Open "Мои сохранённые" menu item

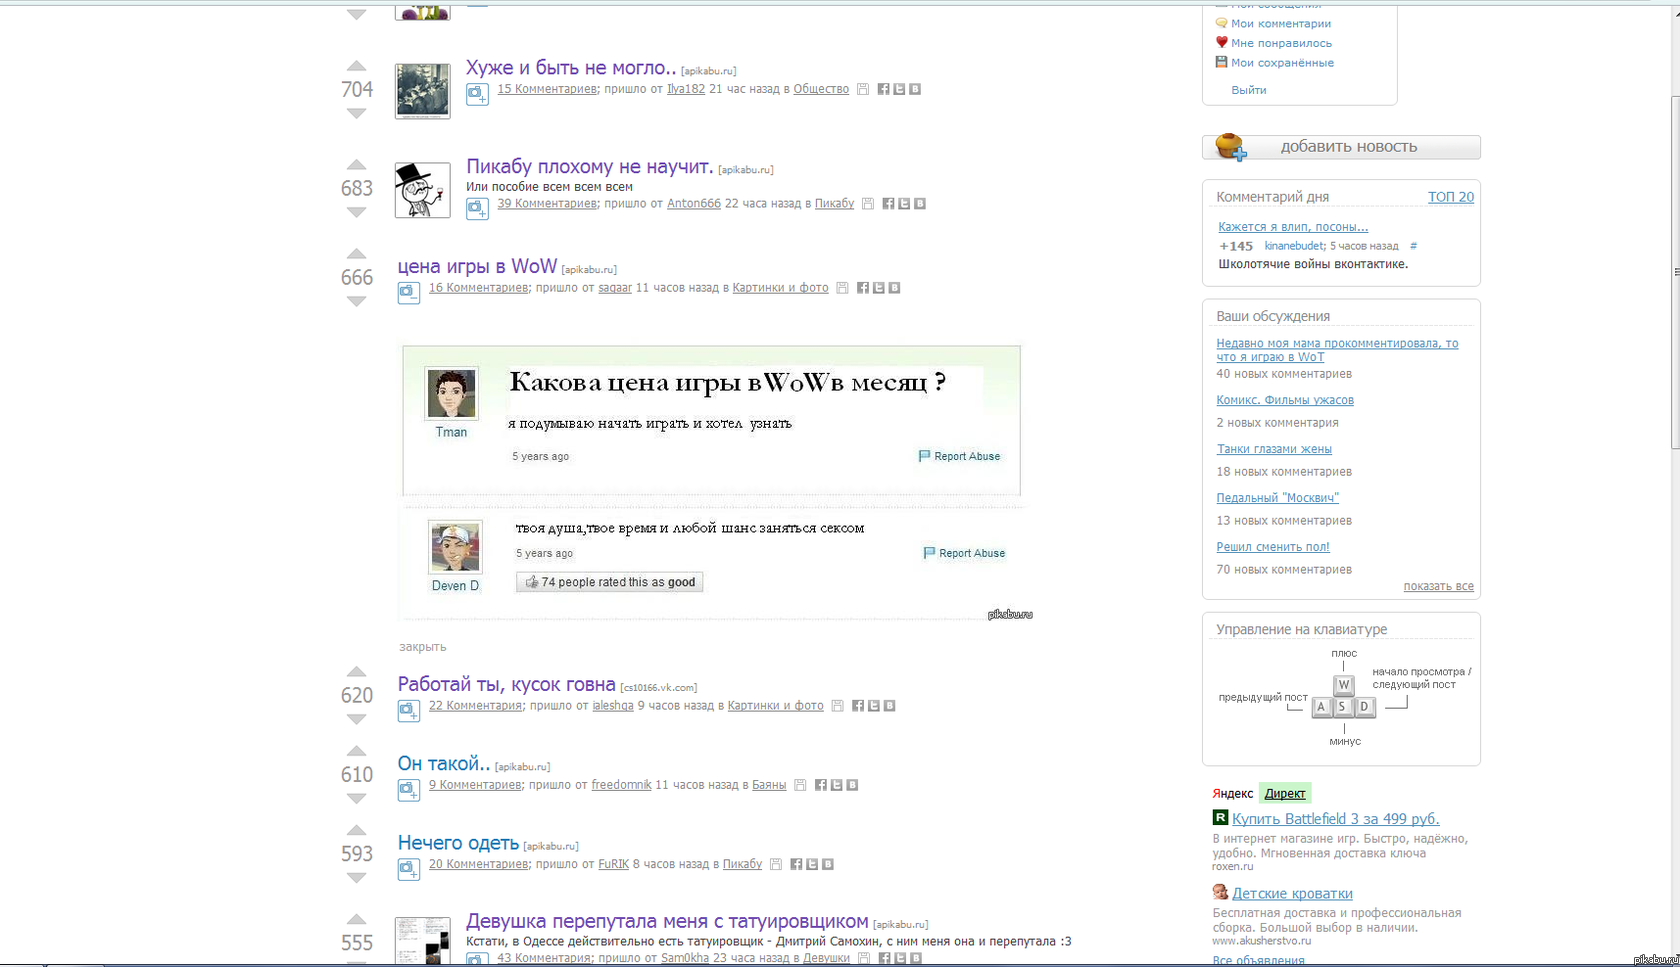coord(1282,62)
